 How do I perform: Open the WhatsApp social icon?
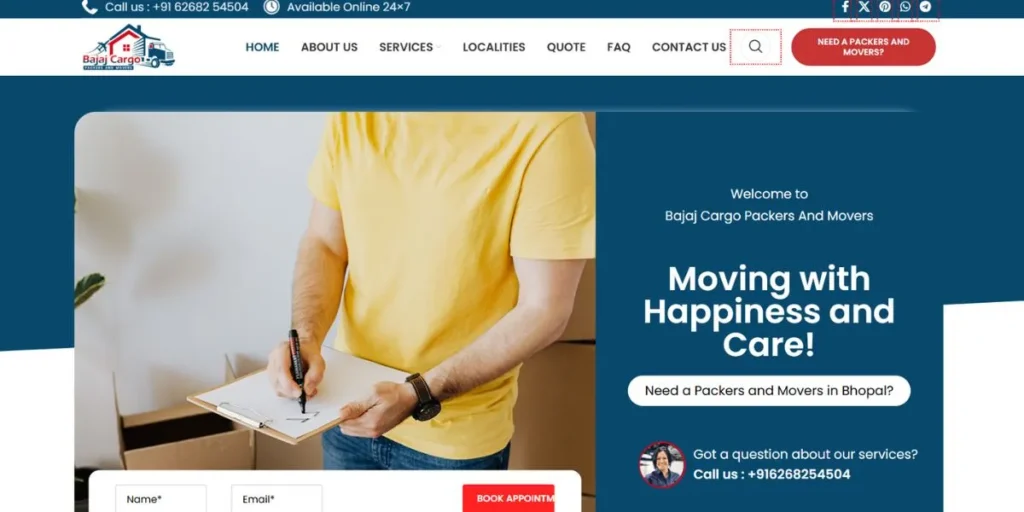pos(904,7)
